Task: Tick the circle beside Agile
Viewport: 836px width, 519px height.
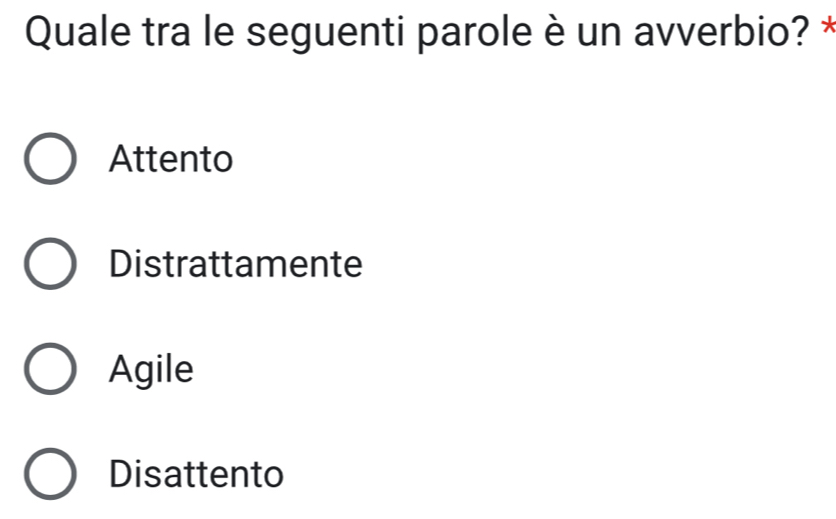Action: 49,371
